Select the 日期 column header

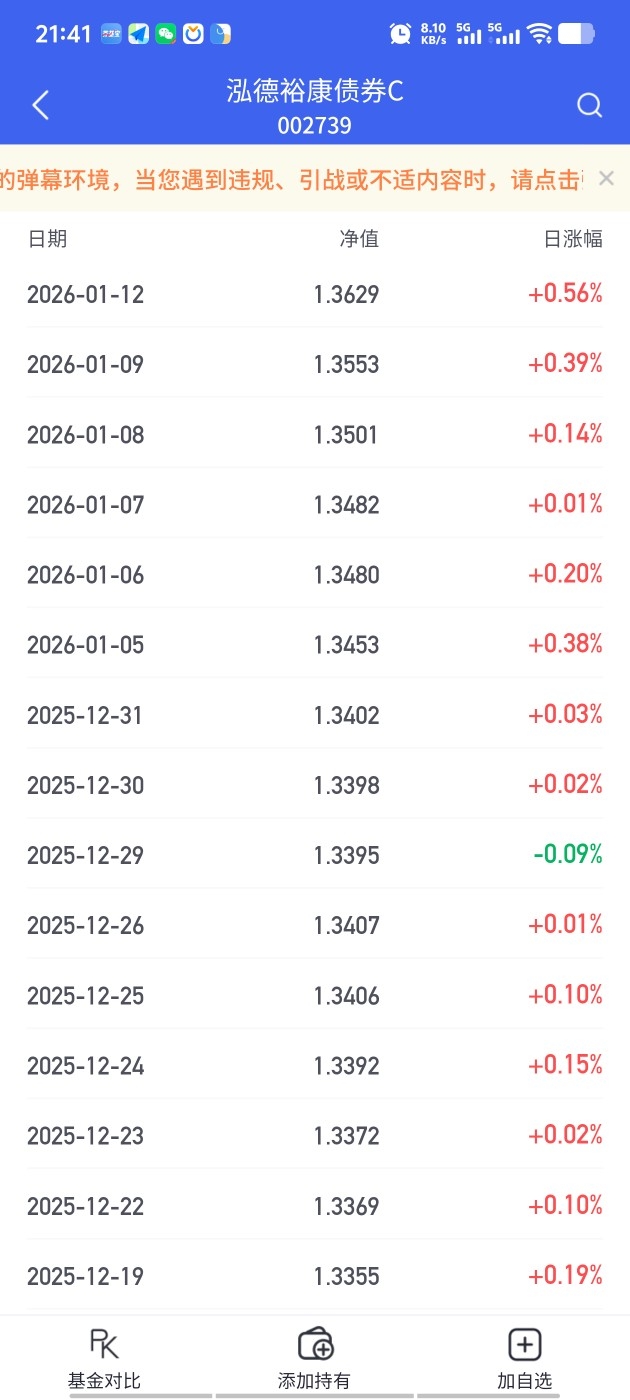(47, 239)
